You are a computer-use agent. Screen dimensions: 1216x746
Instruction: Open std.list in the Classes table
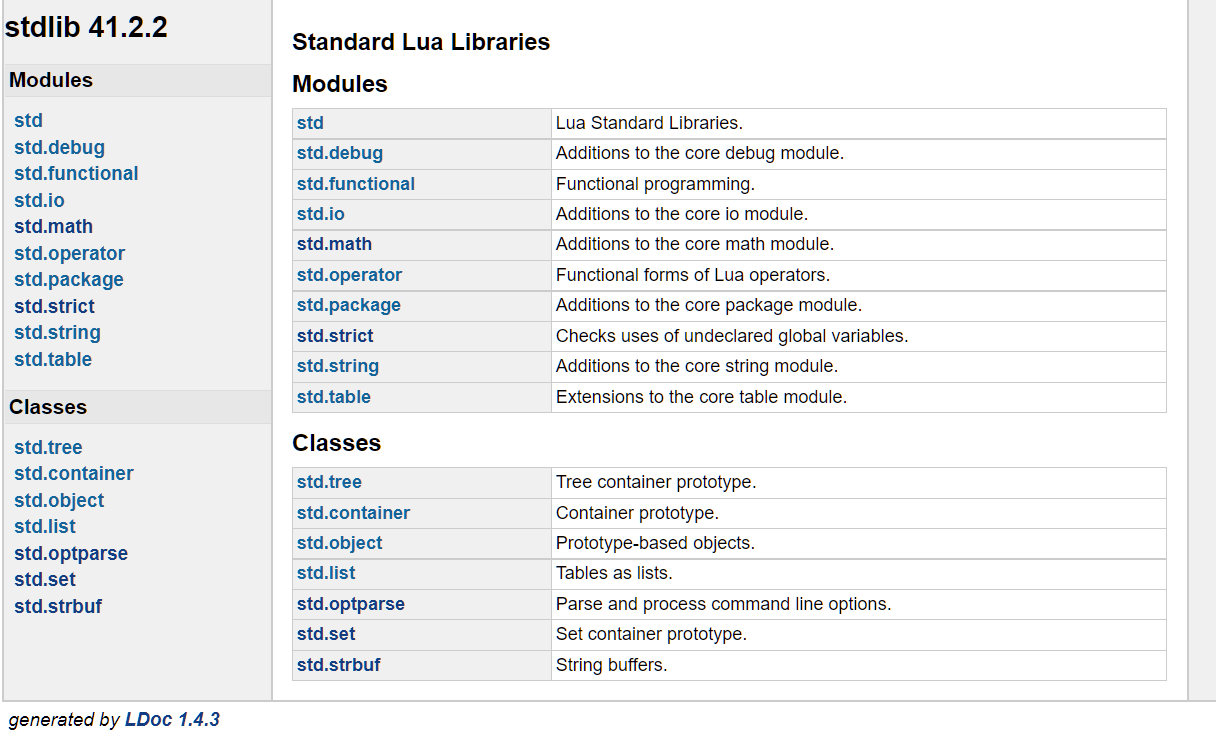coord(326,573)
